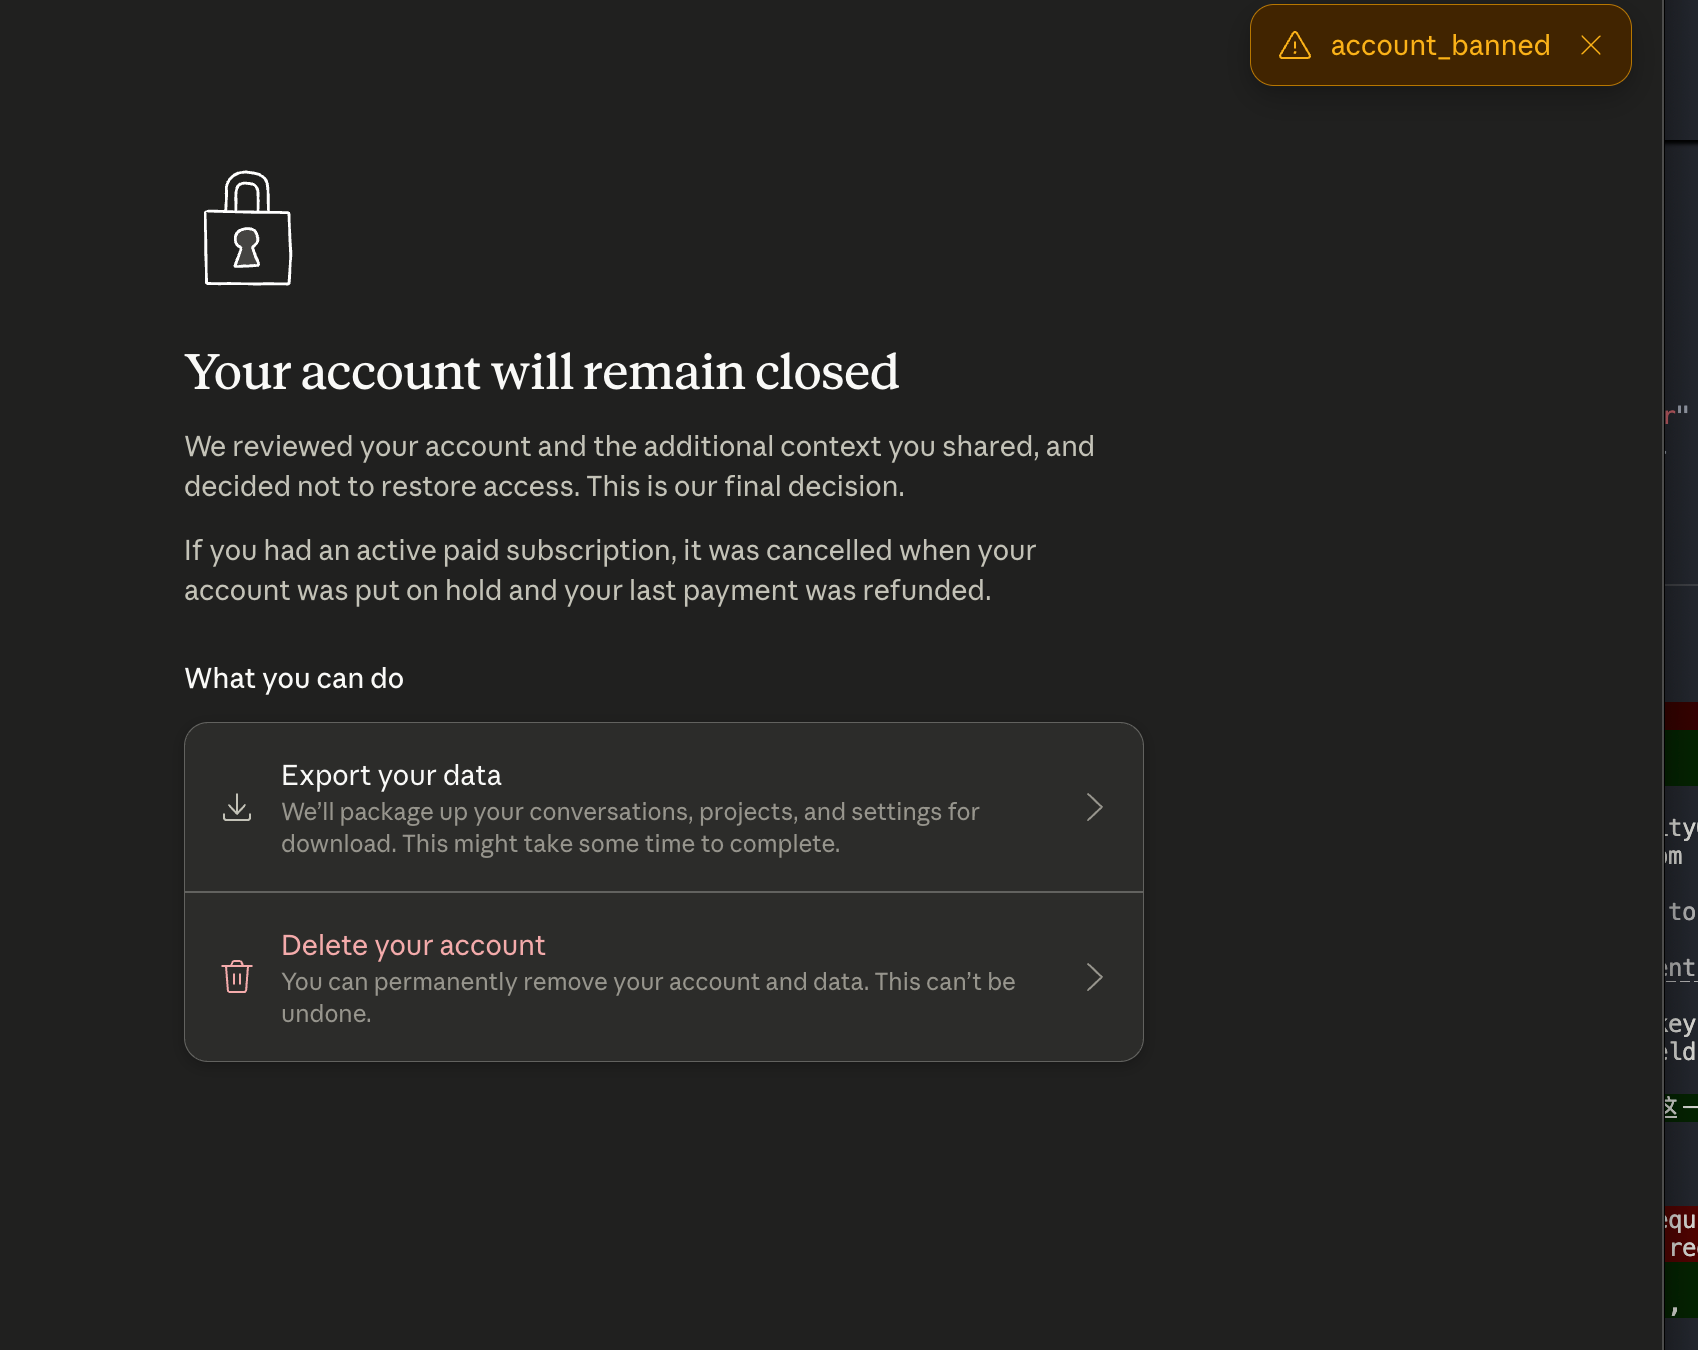Click the padlock illustration icon
Image resolution: width=1698 pixels, height=1350 pixels.
click(248, 228)
